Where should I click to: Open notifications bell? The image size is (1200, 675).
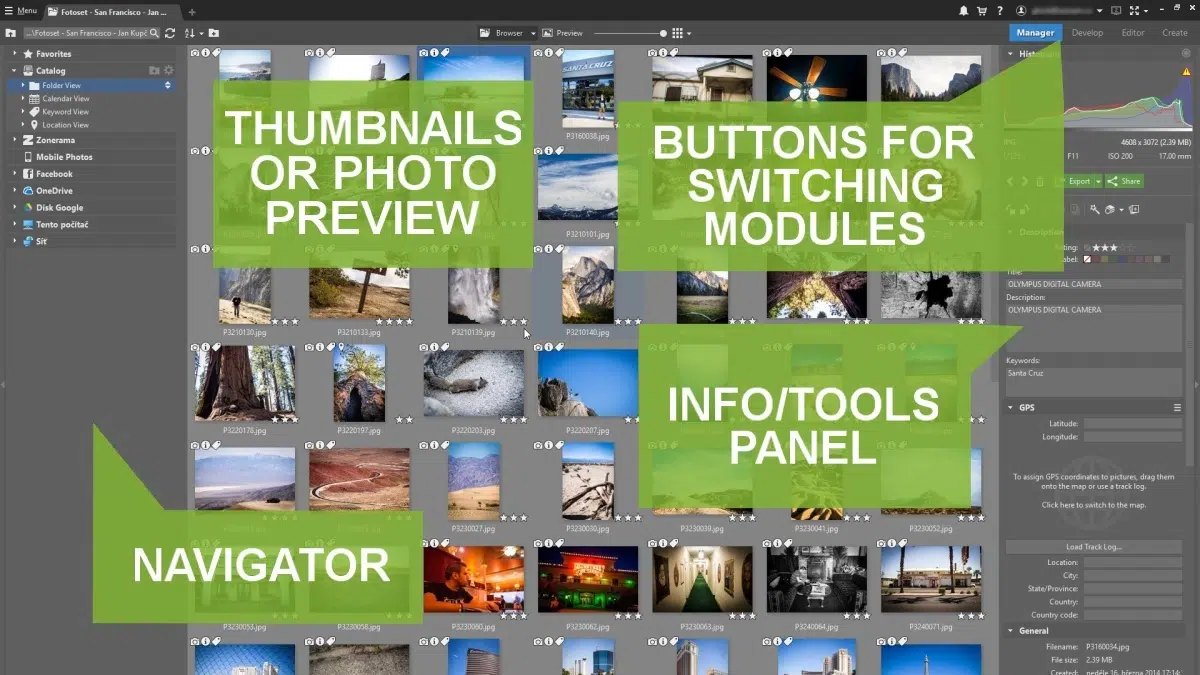point(963,11)
